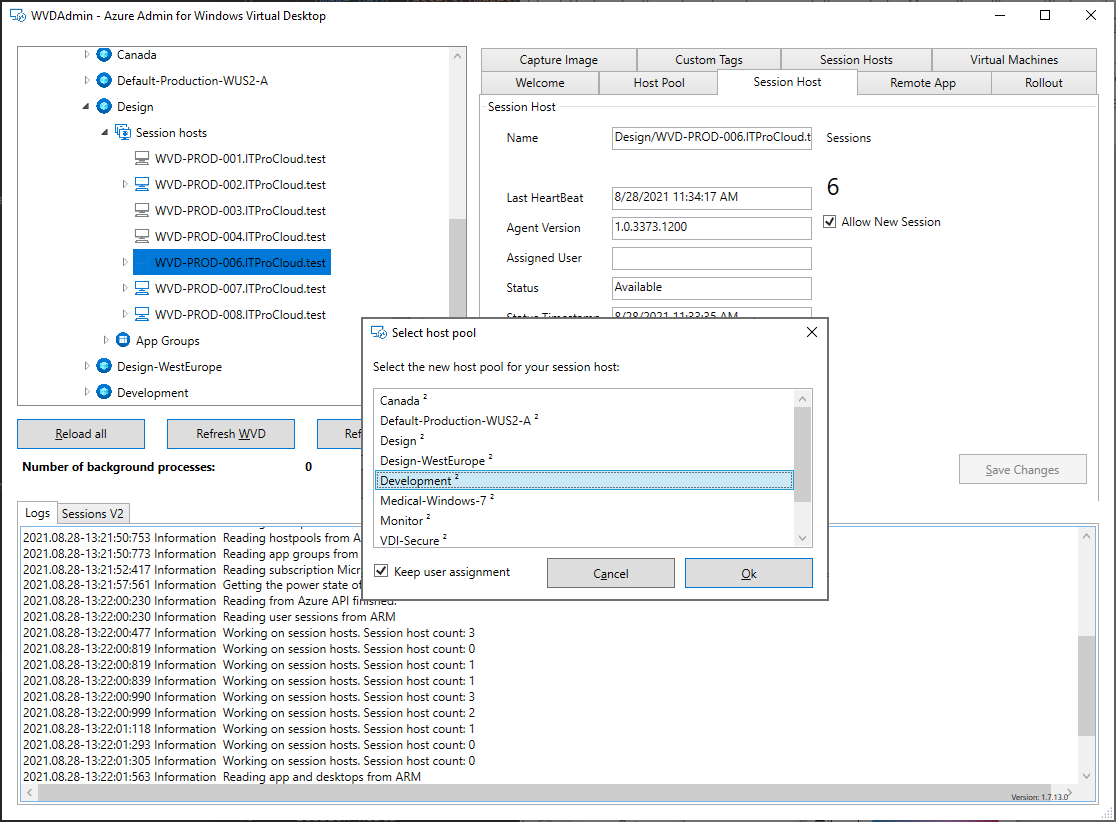This screenshot has width=1116, height=822.
Task: Click the Name input field
Action: click(x=712, y=137)
